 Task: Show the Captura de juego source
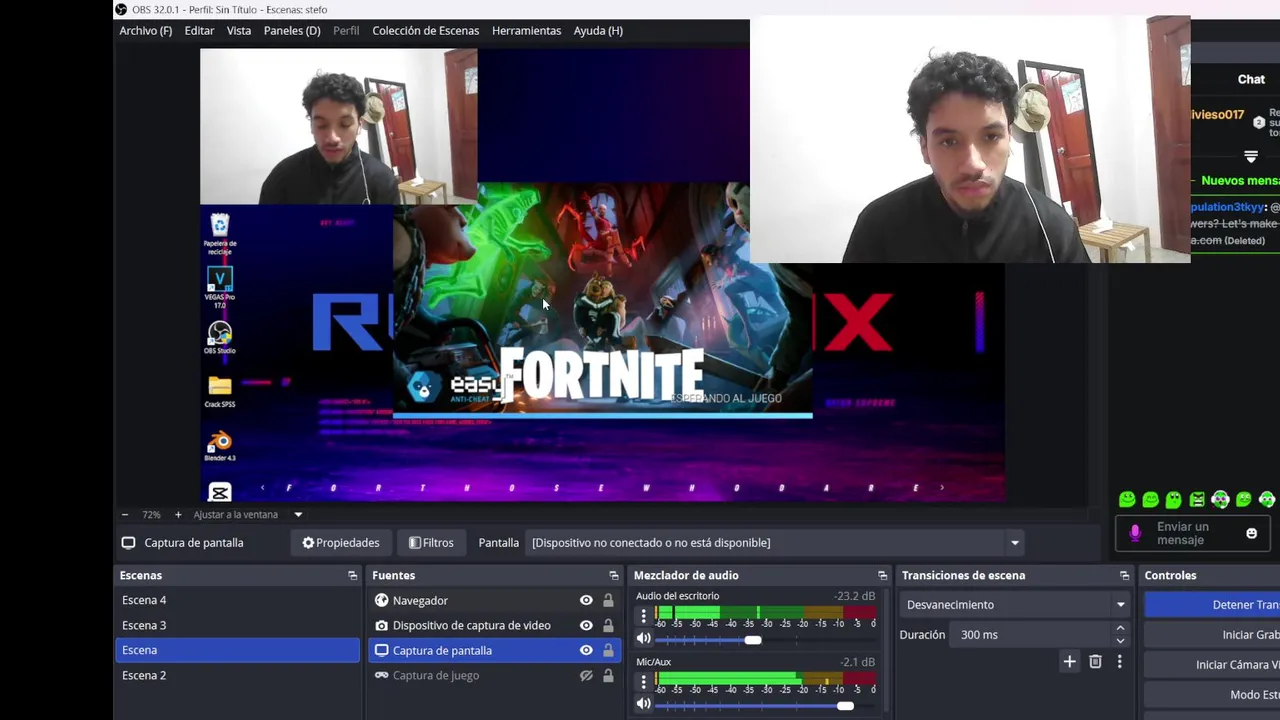(586, 676)
